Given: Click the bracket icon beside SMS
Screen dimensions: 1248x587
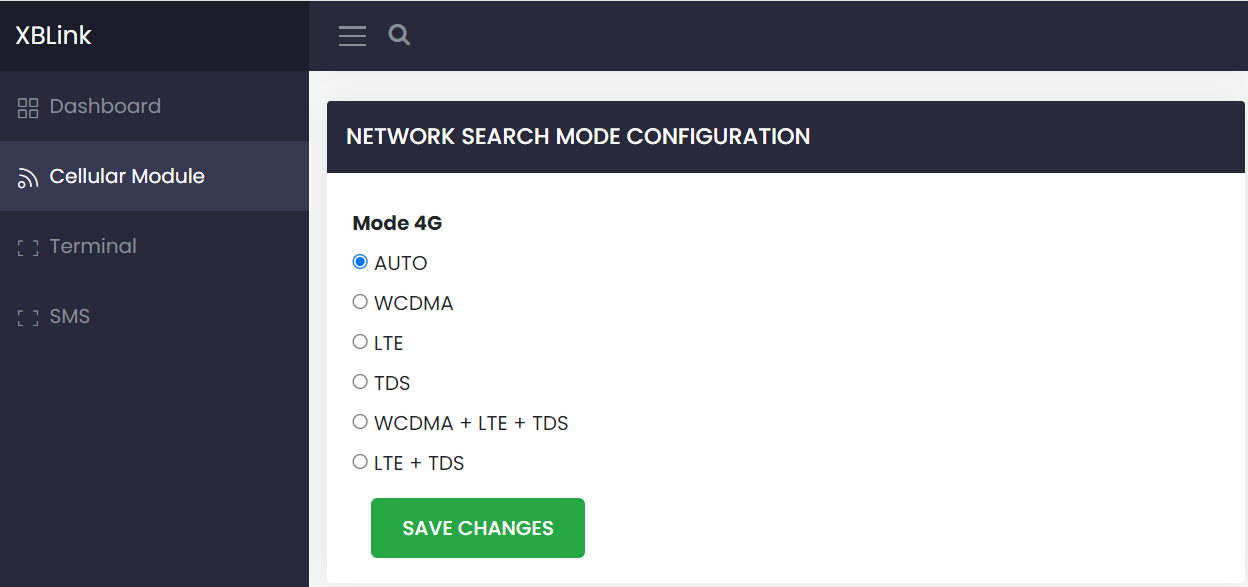Looking at the screenshot, I should coord(28,318).
